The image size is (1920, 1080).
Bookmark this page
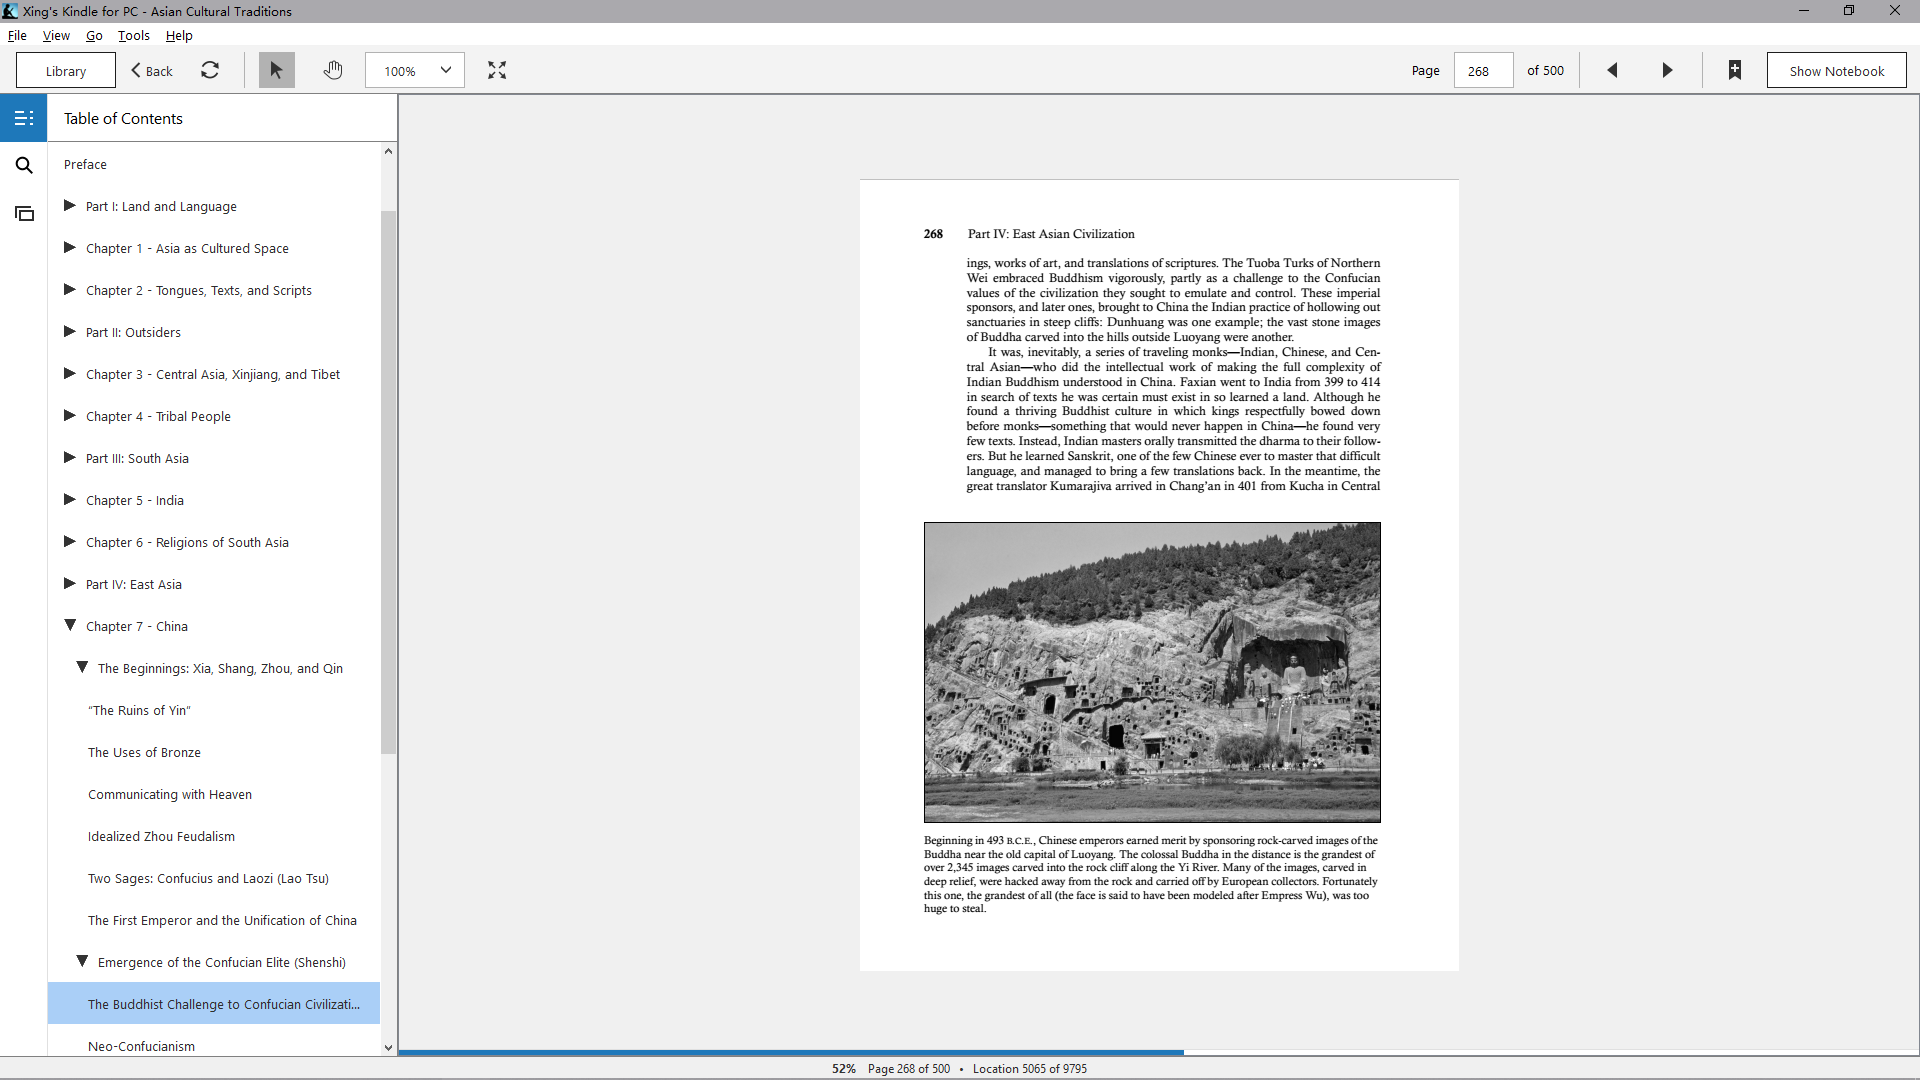[x=1735, y=70]
